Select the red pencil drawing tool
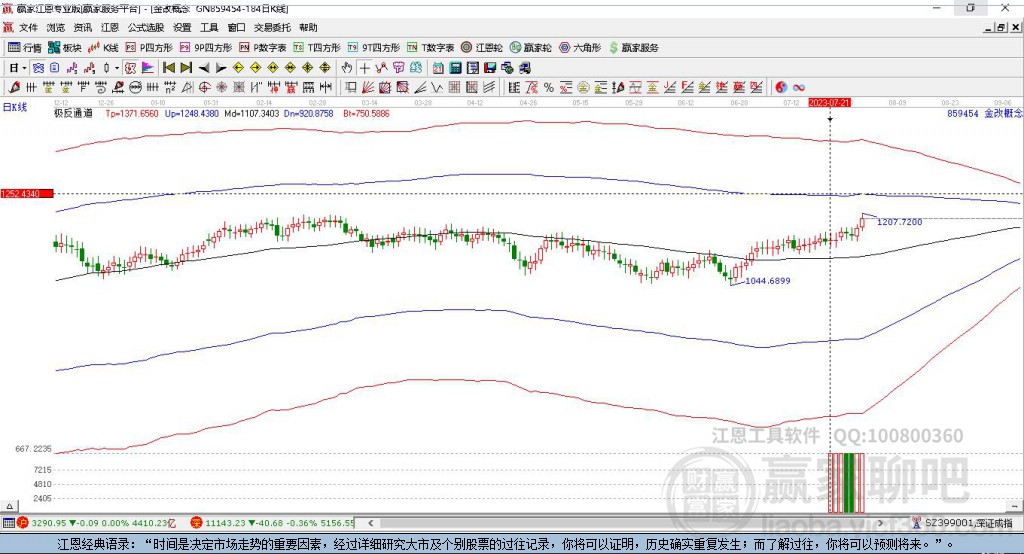 click(x=14, y=87)
